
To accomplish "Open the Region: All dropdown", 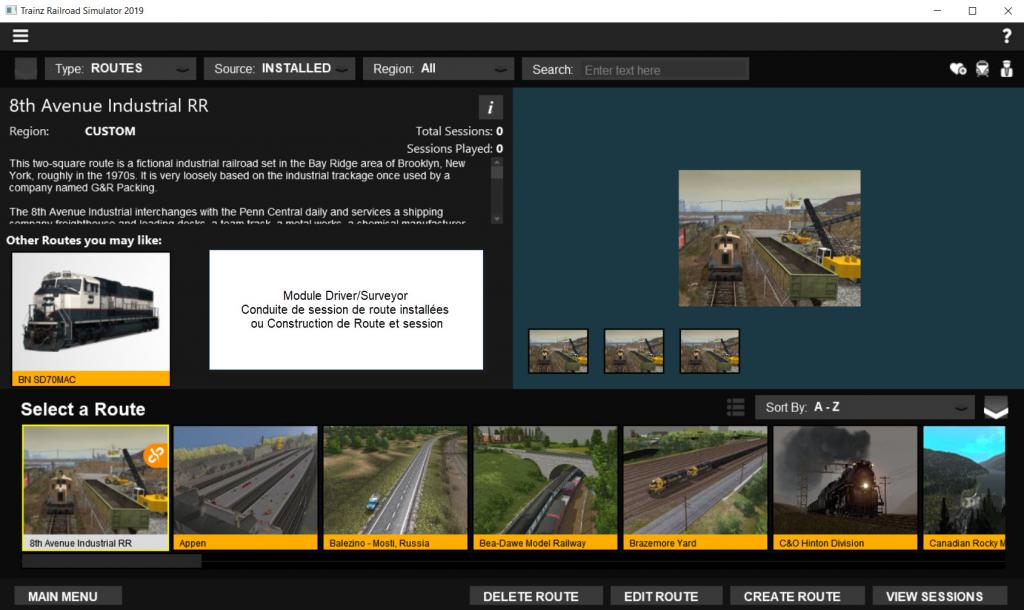I will [438, 69].
